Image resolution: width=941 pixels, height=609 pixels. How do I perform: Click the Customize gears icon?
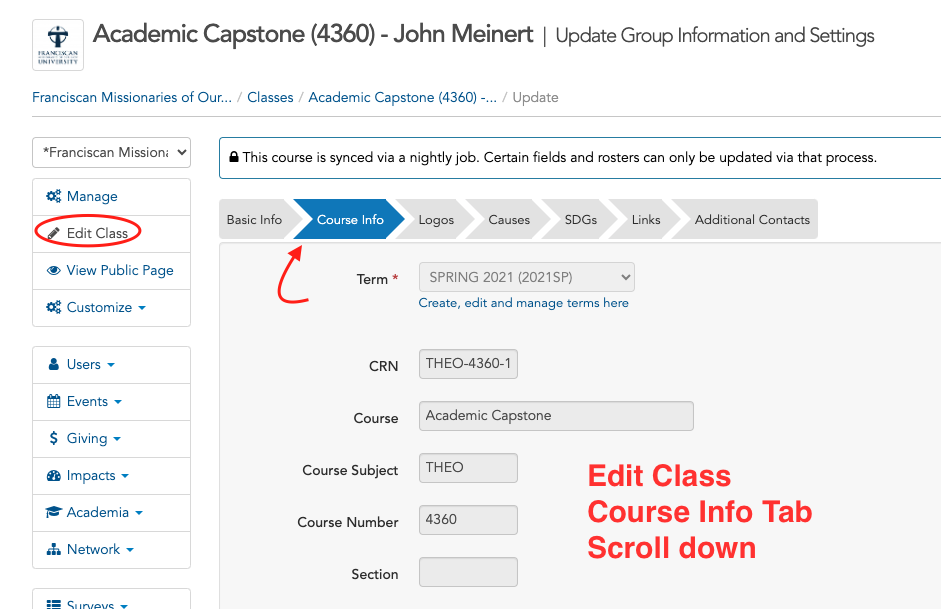(53, 307)
